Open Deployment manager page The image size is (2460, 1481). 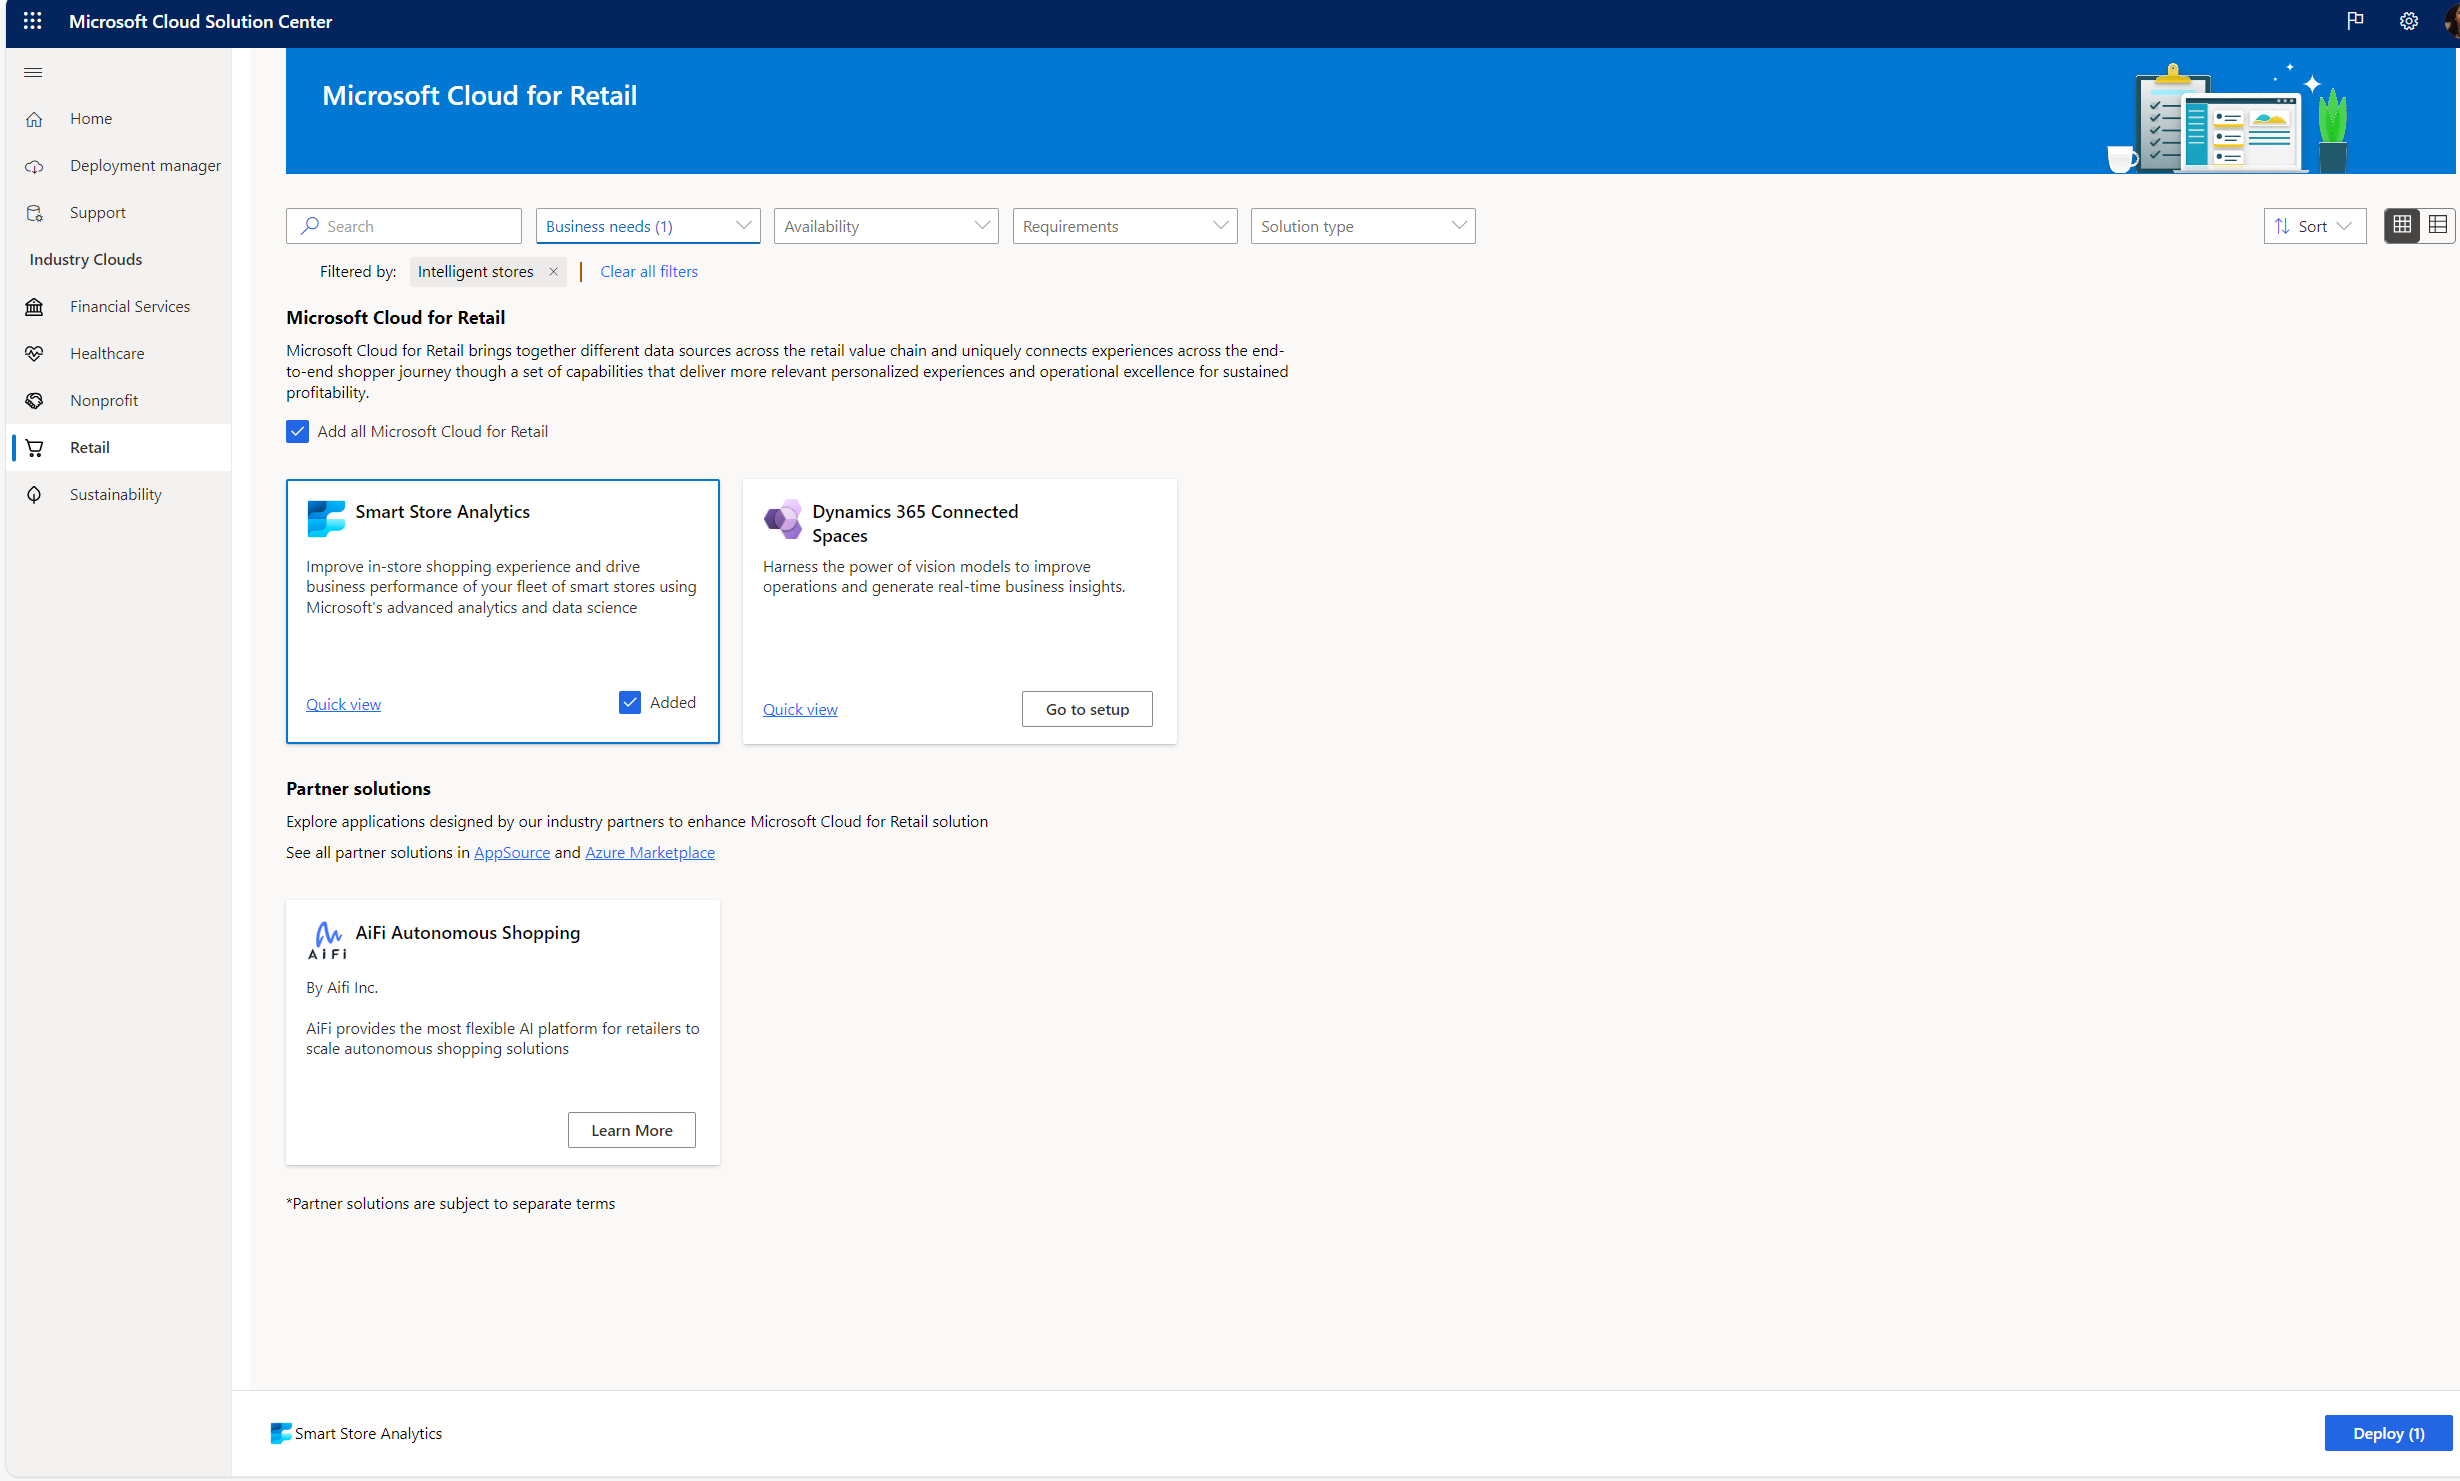tap(145, 166)
